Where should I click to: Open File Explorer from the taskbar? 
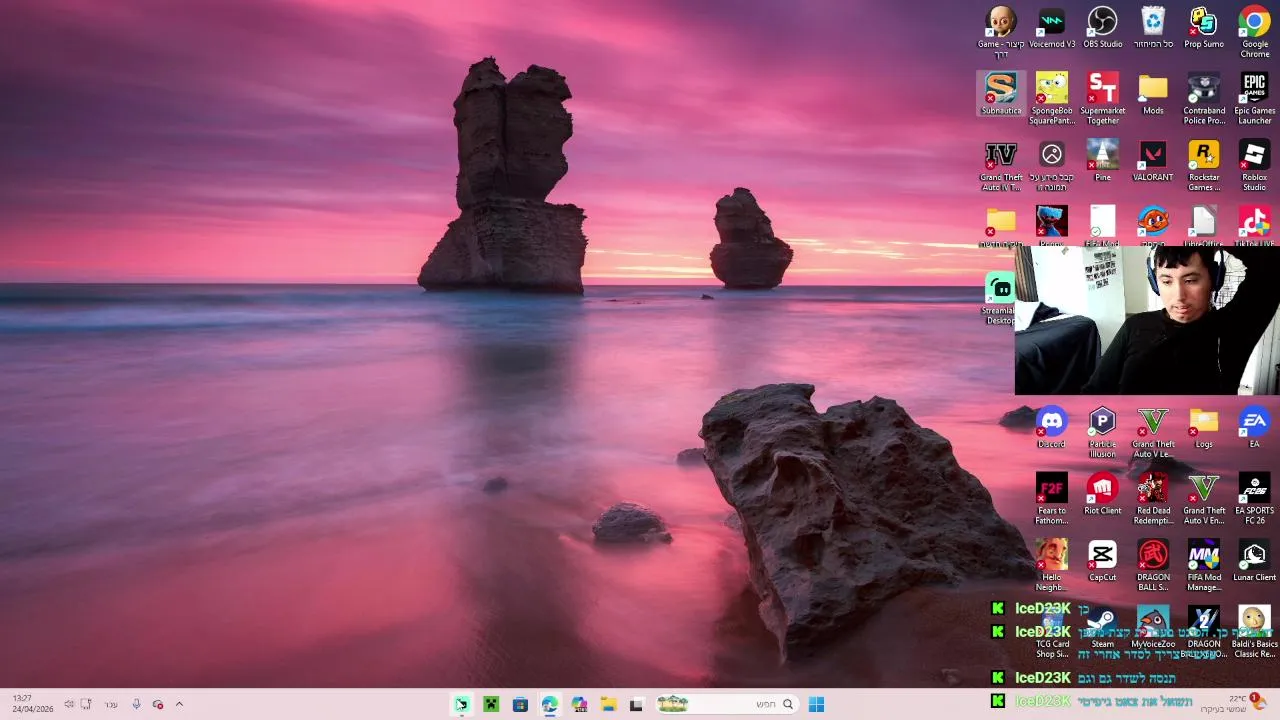tap(607, 705)
